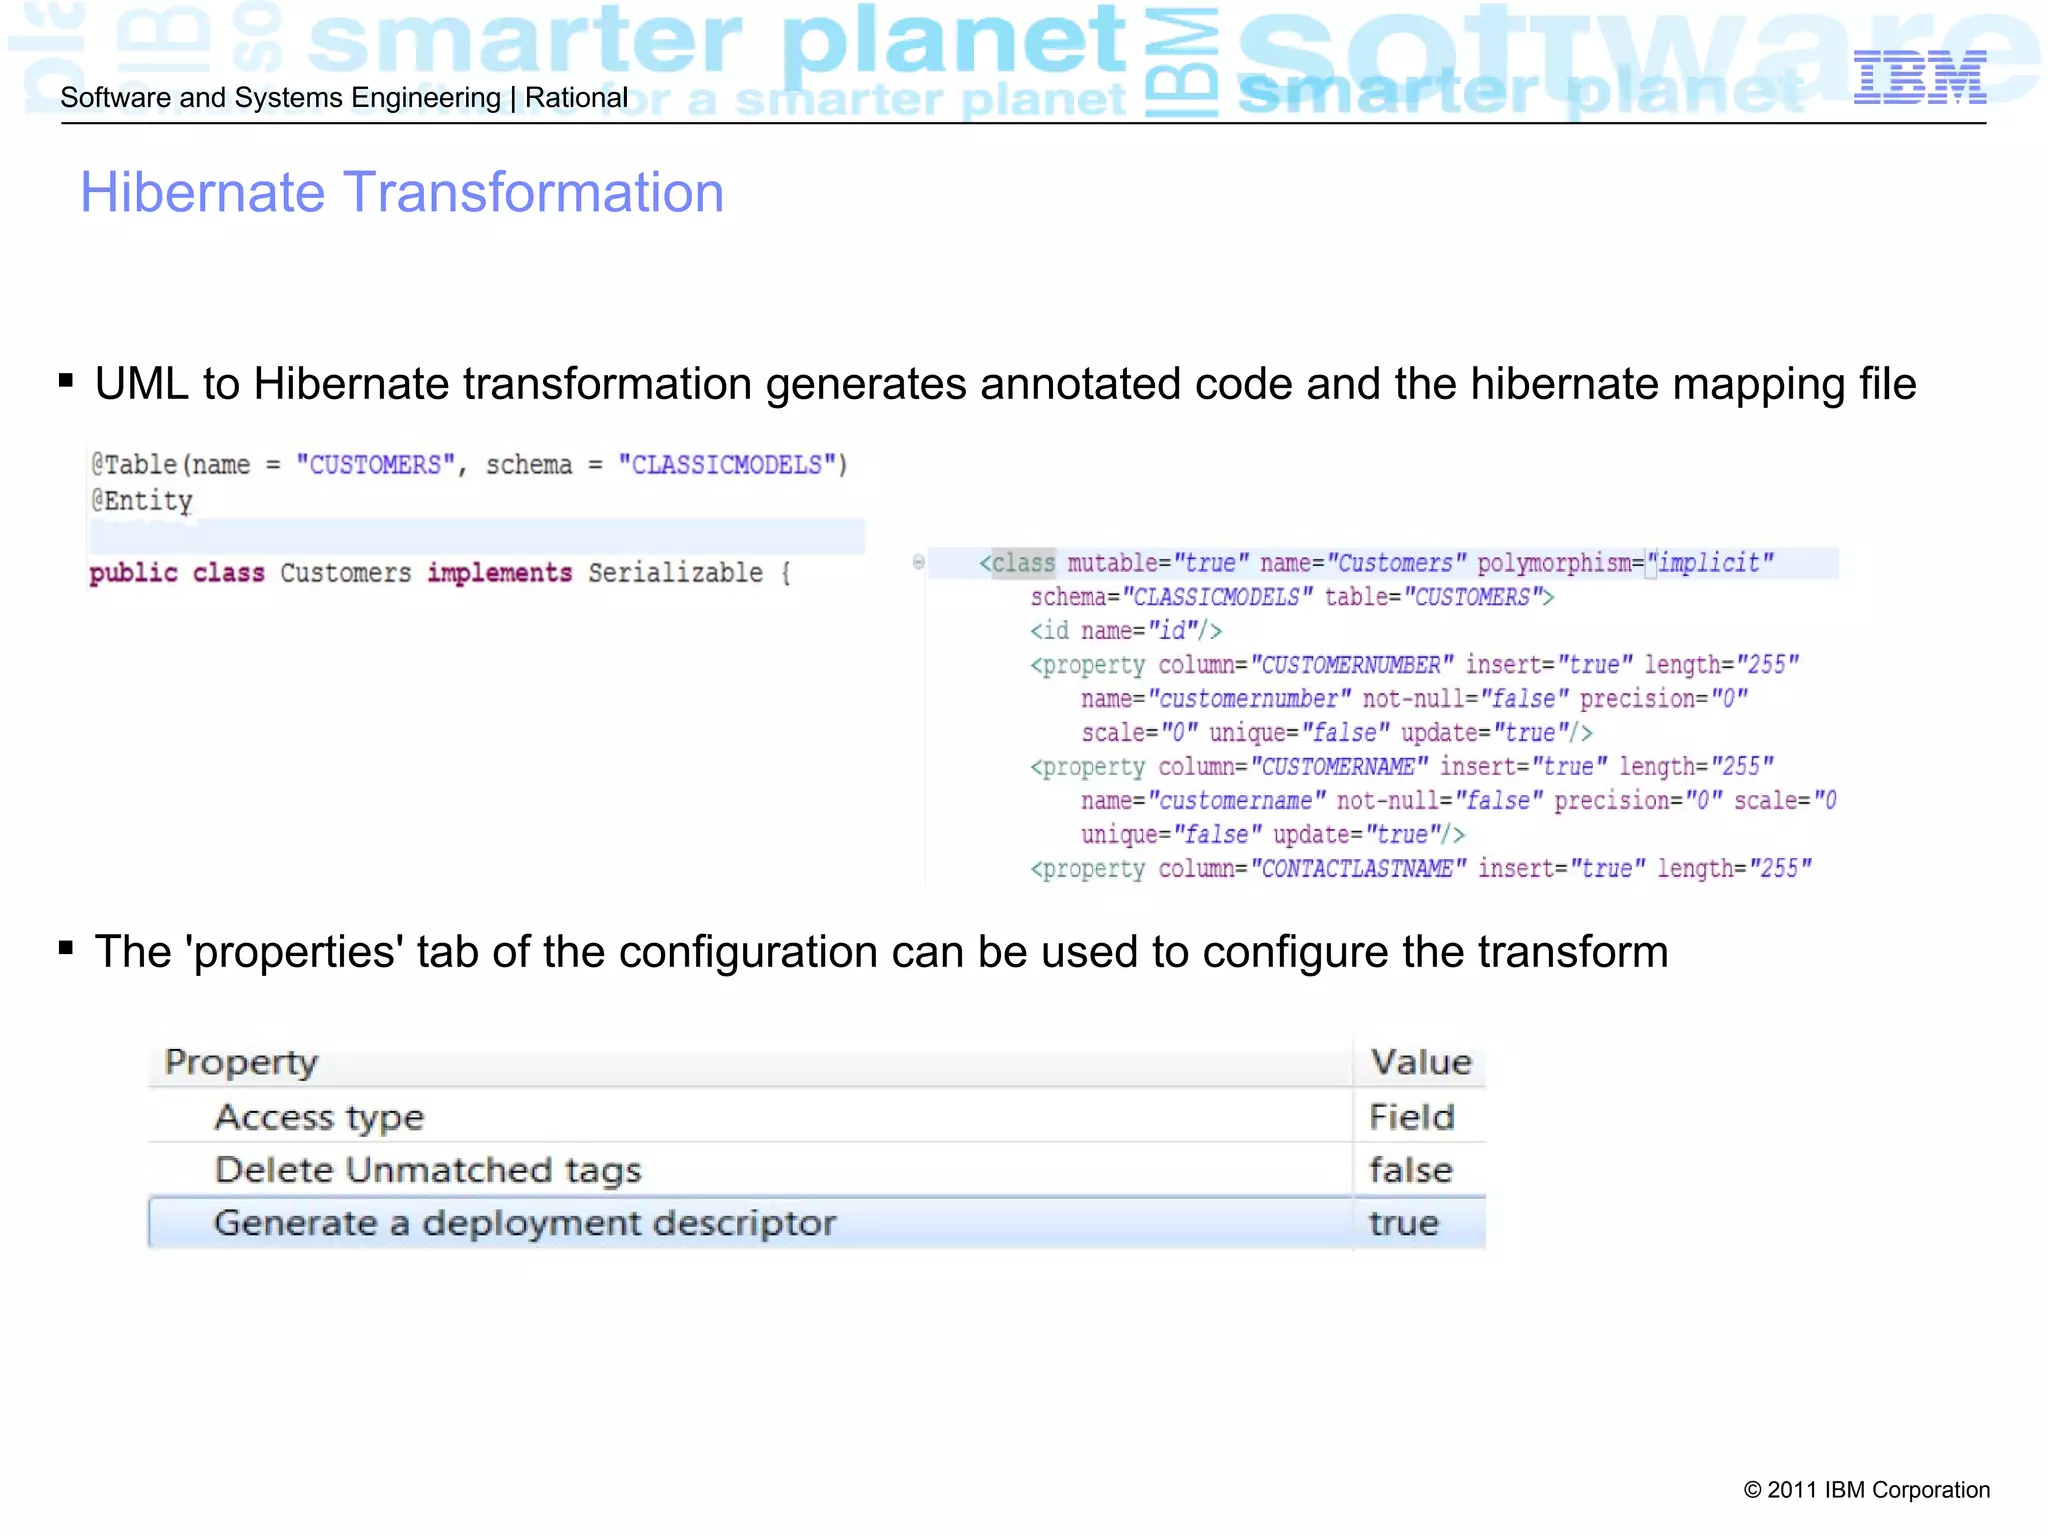This screenshot has height=1536, width=2048.
Task: Click the '<id name="id"/>' XML line
Action: 1126,631
